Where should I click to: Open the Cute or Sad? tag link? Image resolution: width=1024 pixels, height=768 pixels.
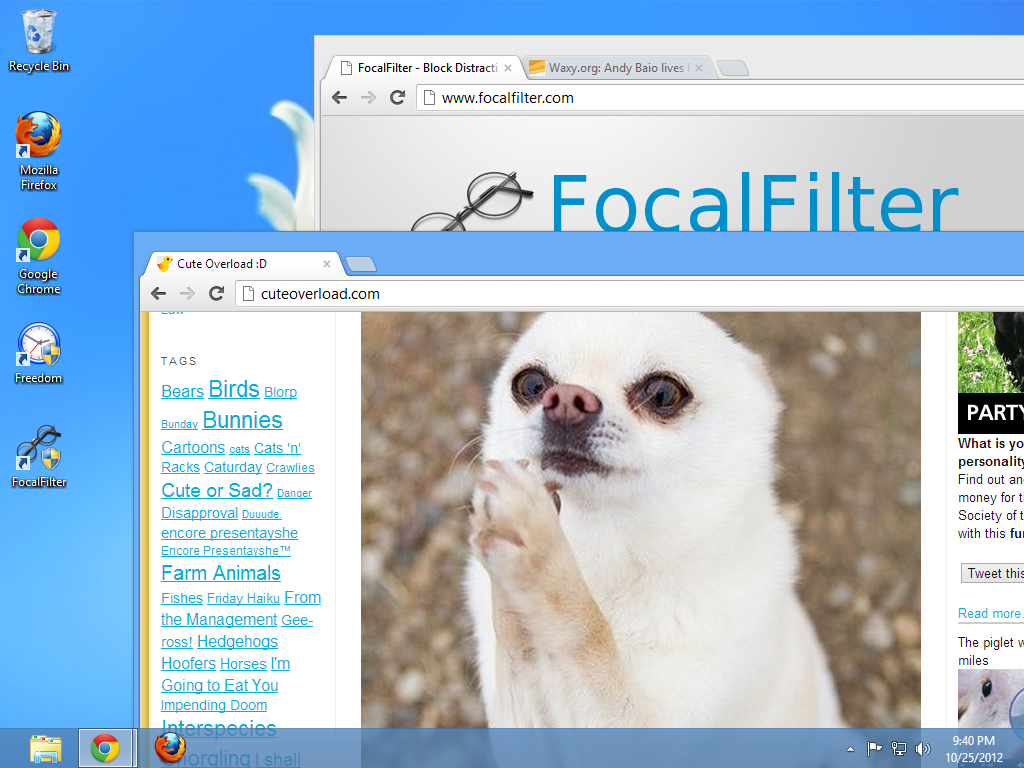coord(217,490)
